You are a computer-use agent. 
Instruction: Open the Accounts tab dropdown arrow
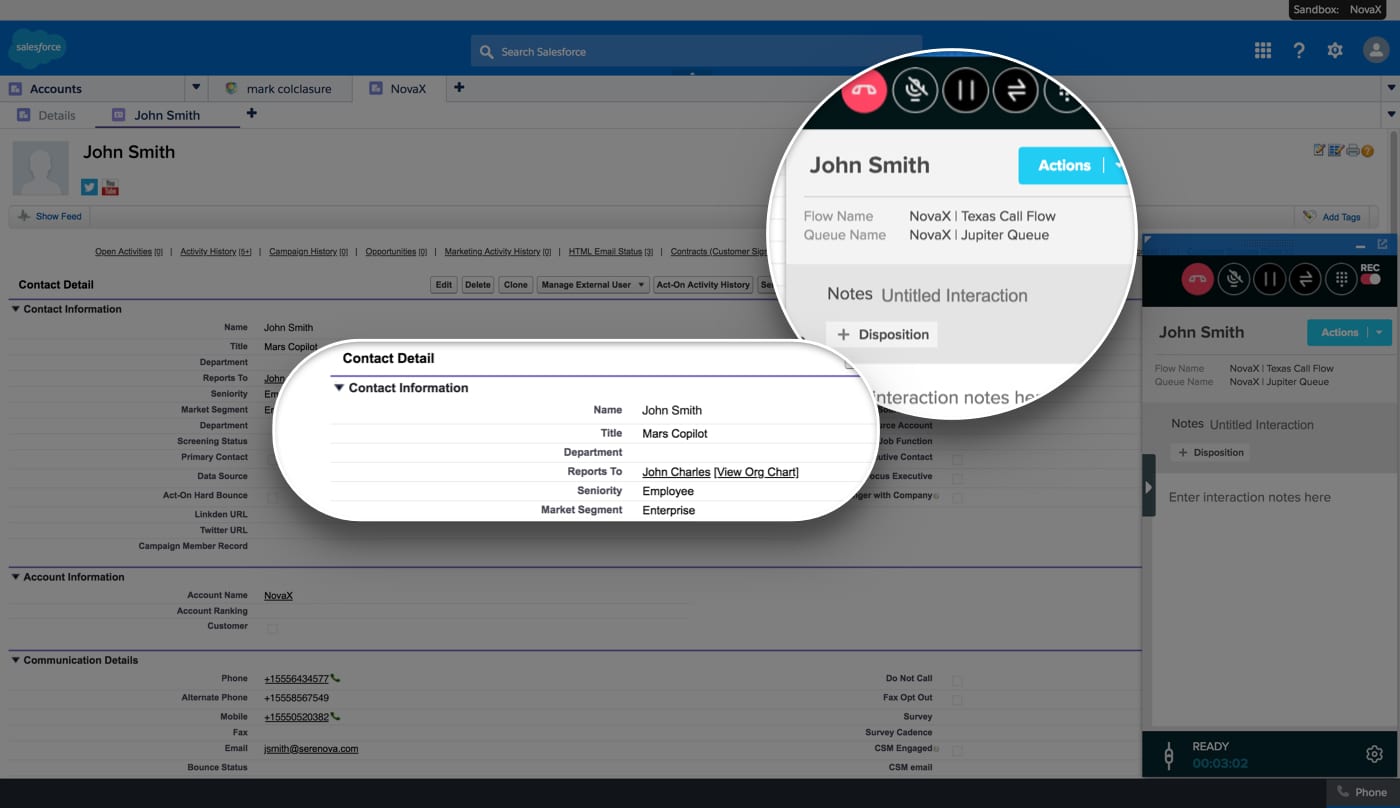click(196, 88)
